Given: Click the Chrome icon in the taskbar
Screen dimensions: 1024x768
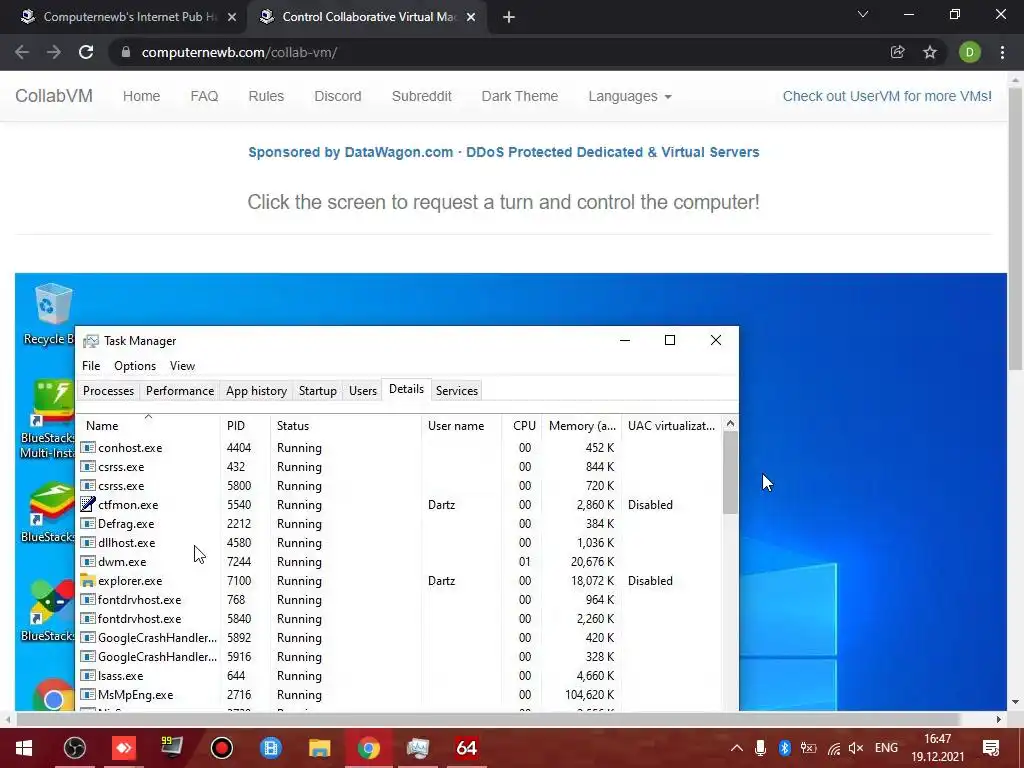Looking at the screenshot, I should tap(368, 748).
